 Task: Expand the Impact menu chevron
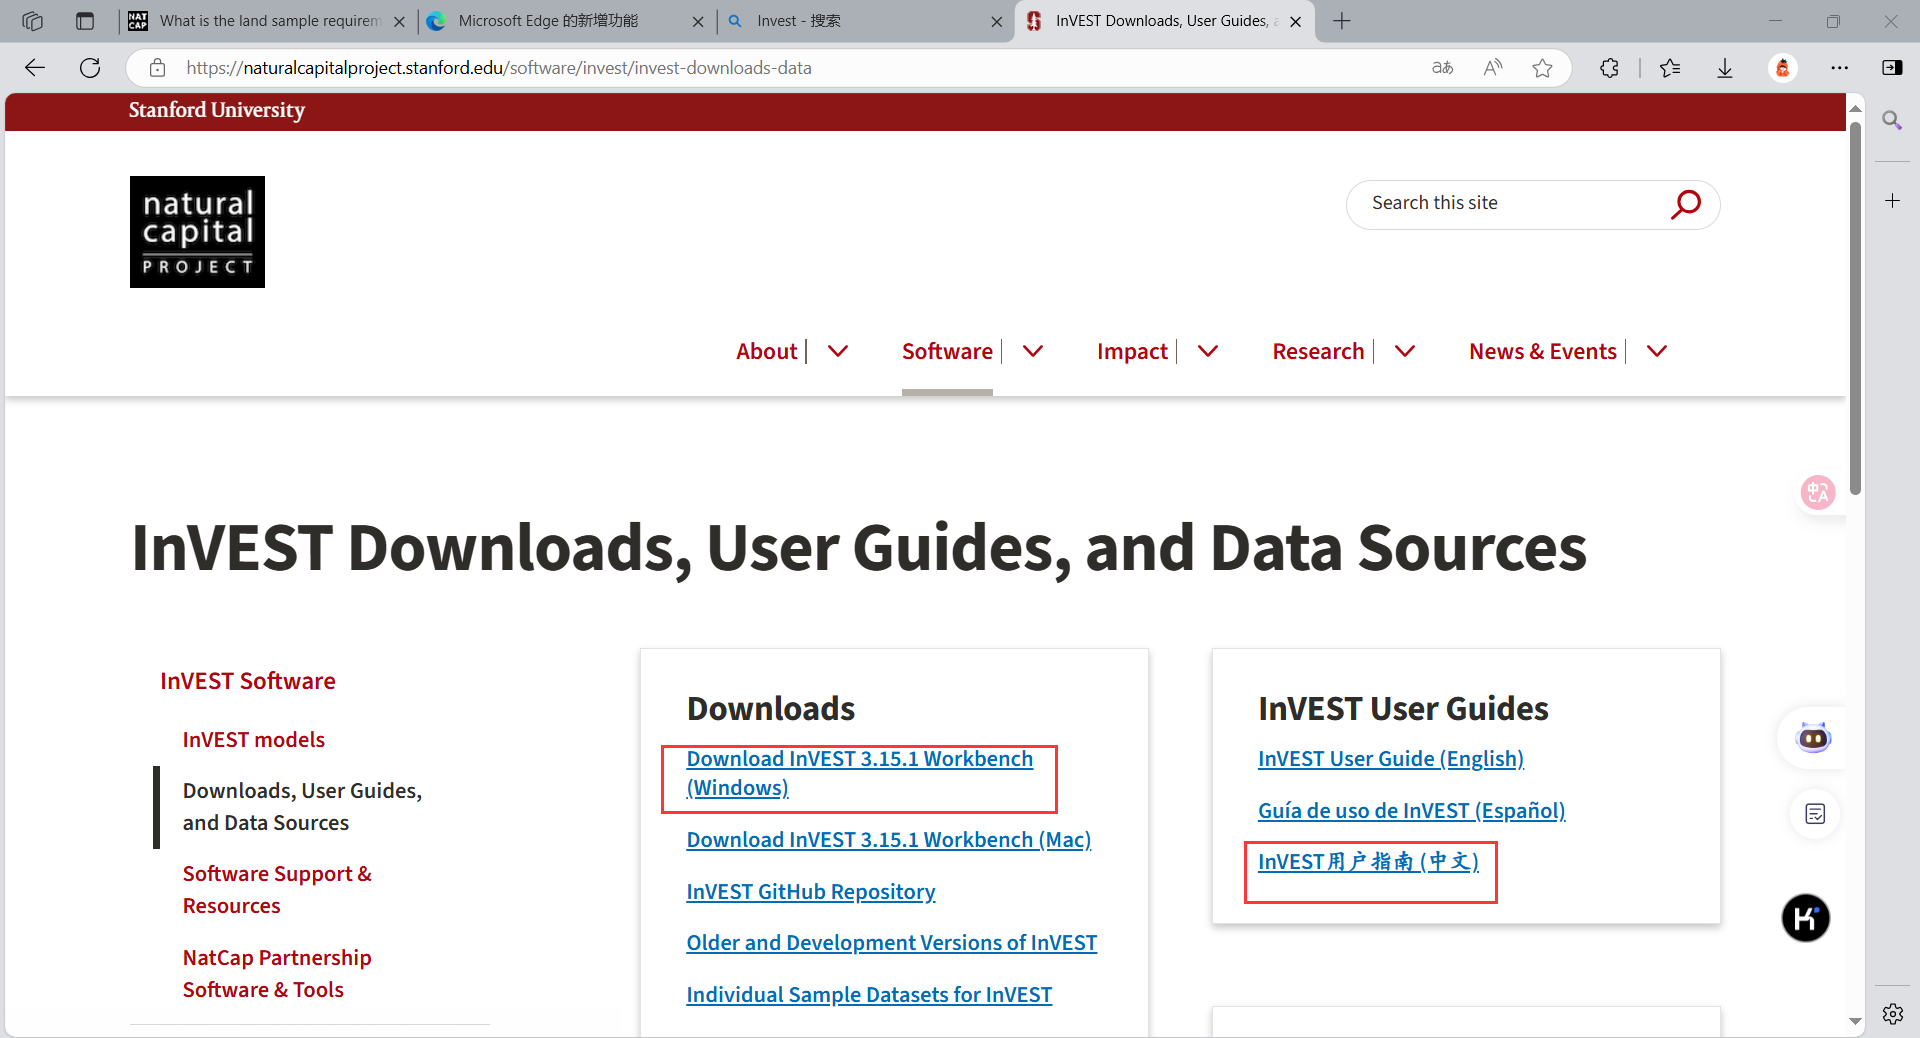pos(1208,352)
